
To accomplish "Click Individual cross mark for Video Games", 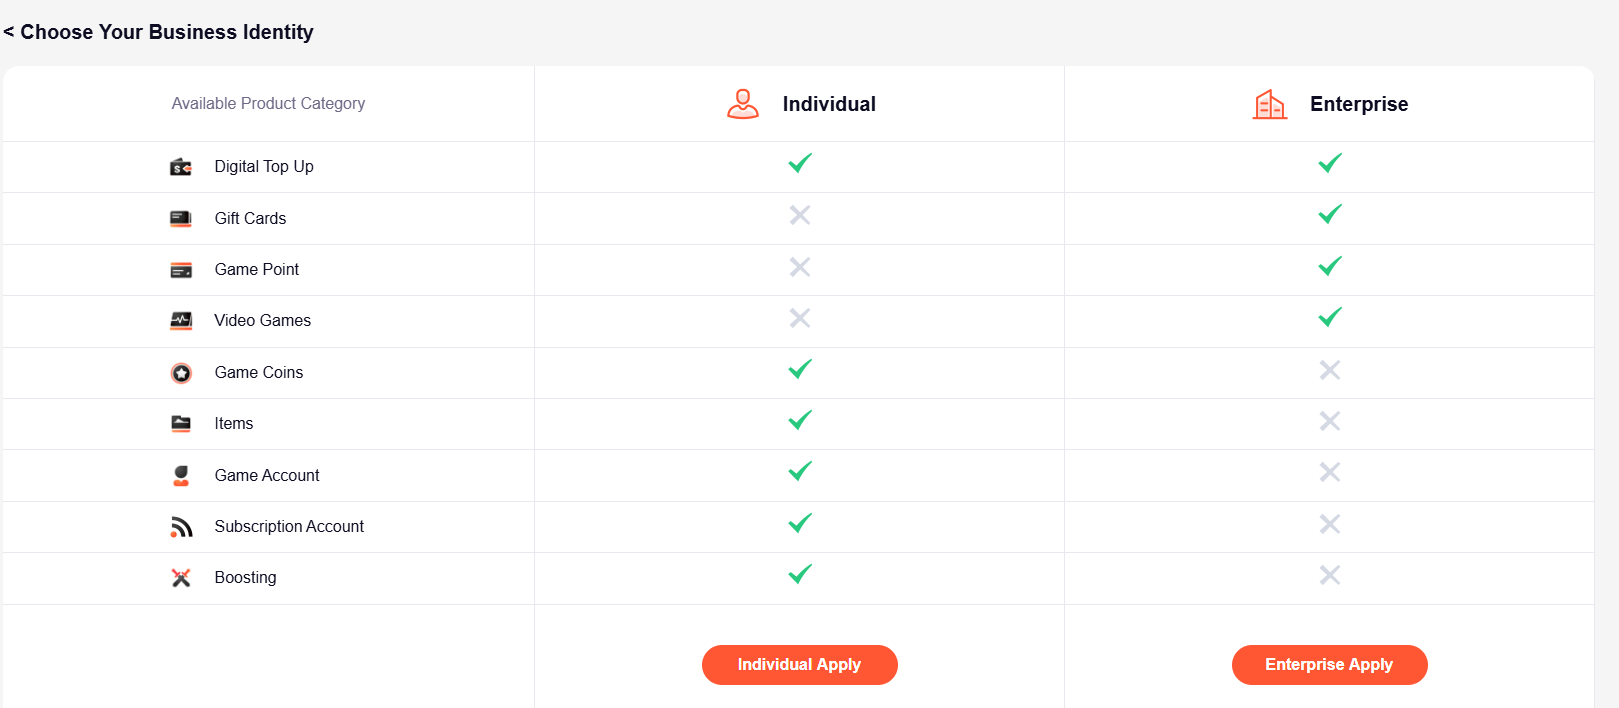I will (x=800, y=318).
